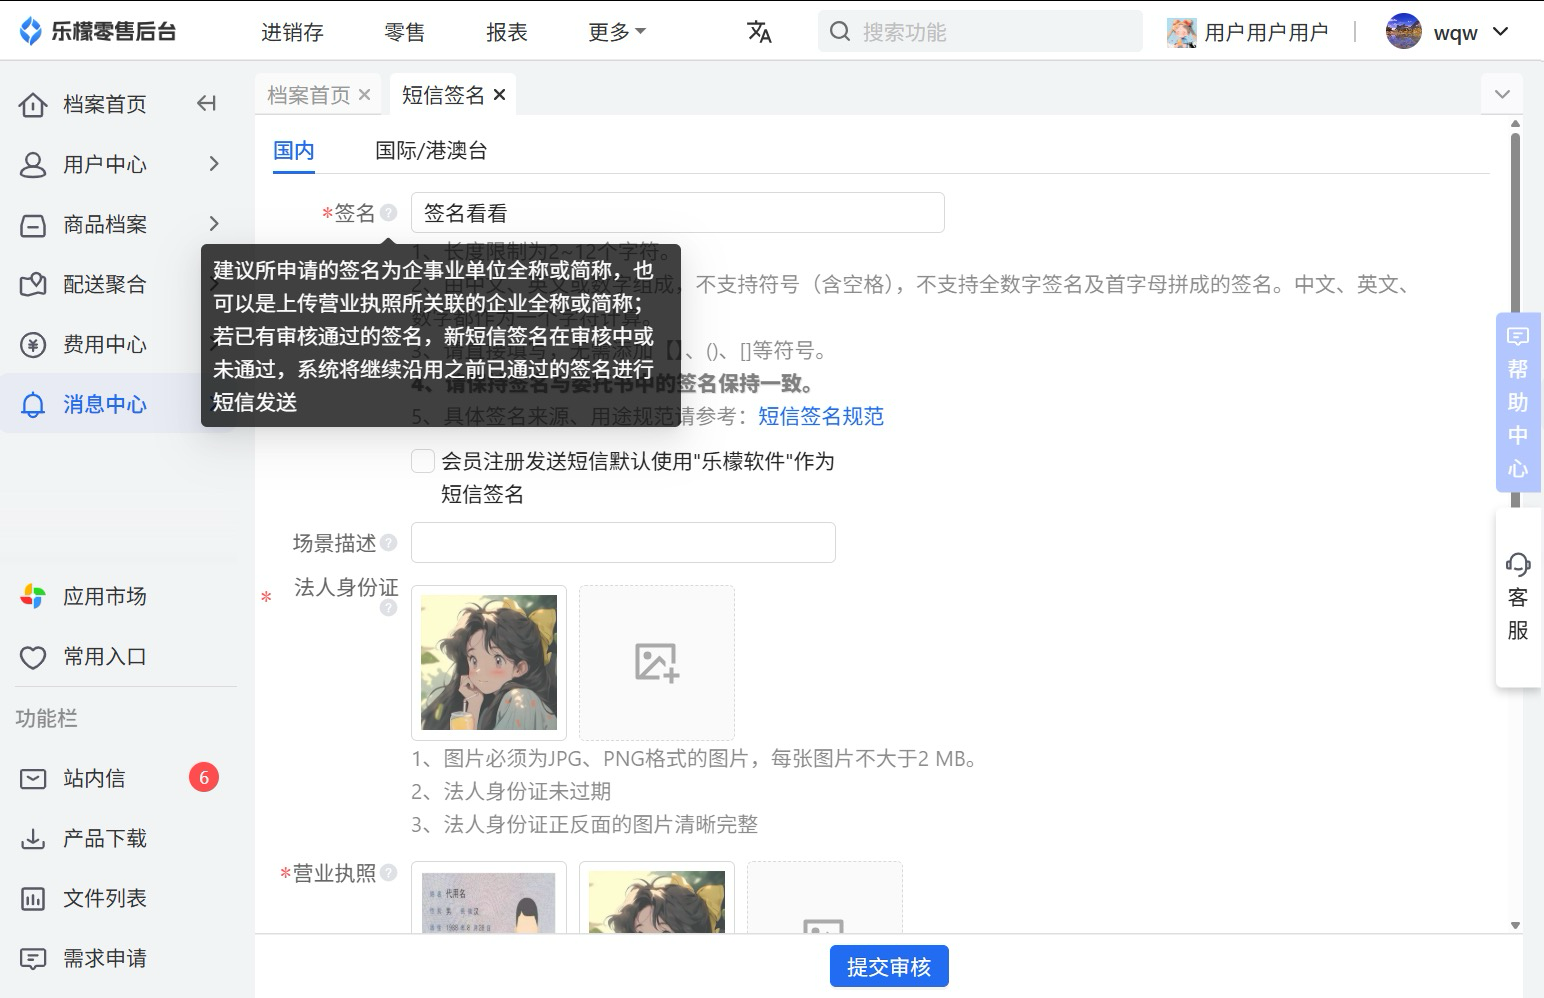
Task: Click the 签名 input field
Action: tap(678, 213)
